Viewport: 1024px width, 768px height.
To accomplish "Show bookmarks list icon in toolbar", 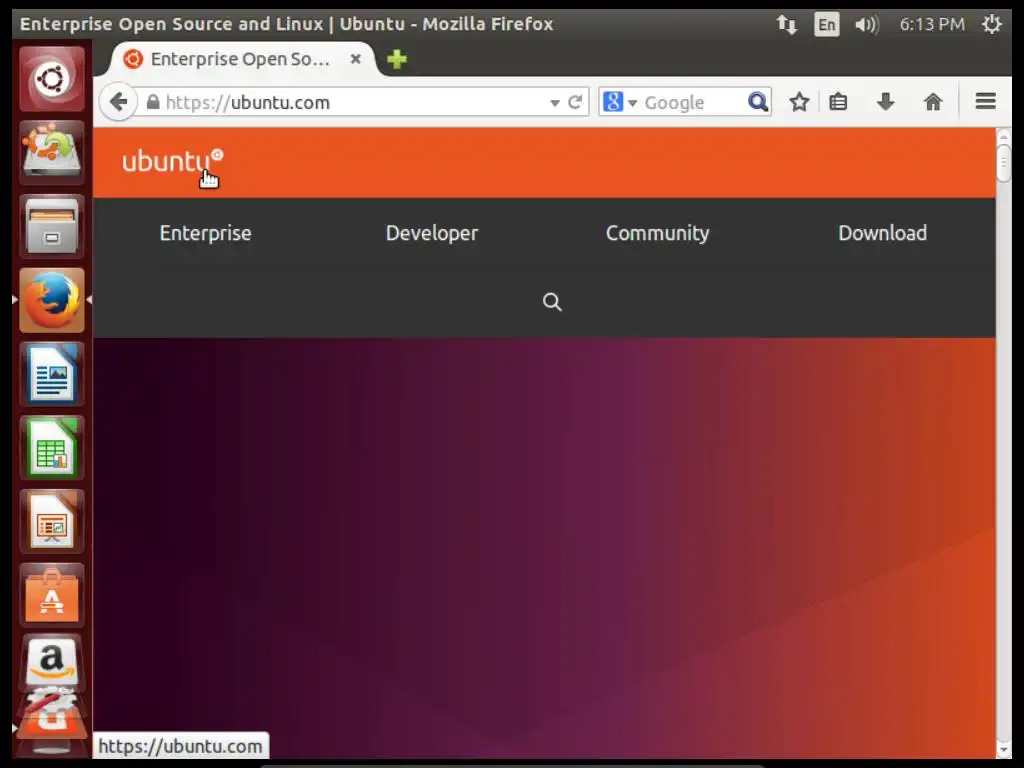I will coord(838,102).
